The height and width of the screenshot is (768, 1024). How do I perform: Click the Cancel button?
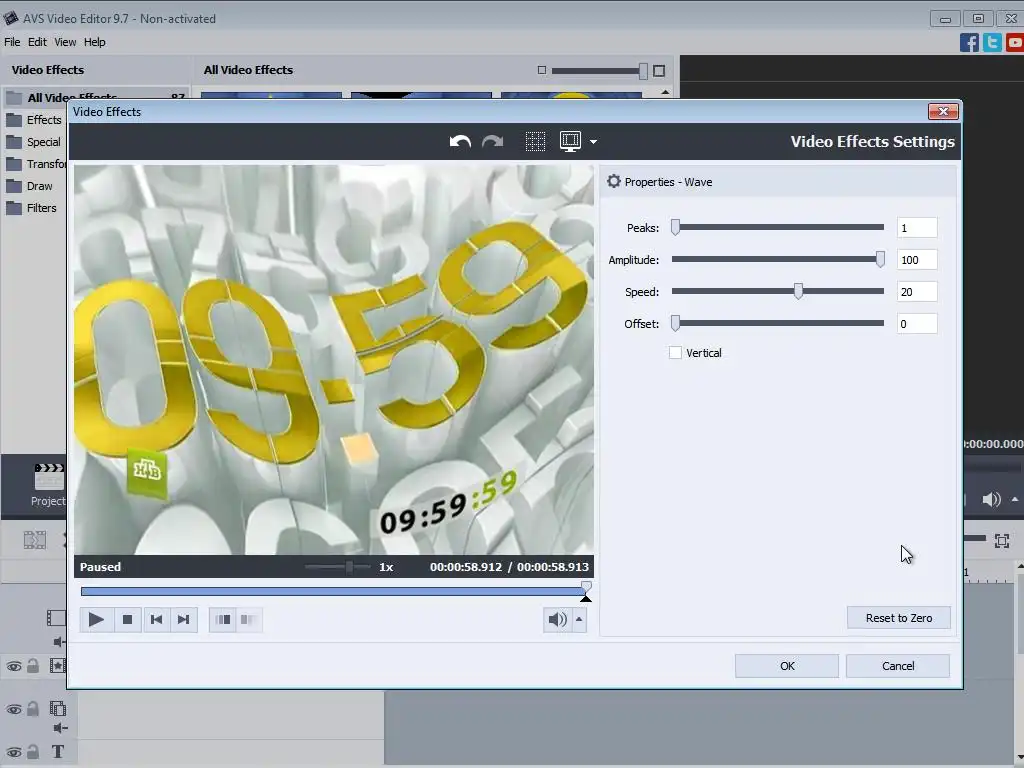click(x=898, y=666)
